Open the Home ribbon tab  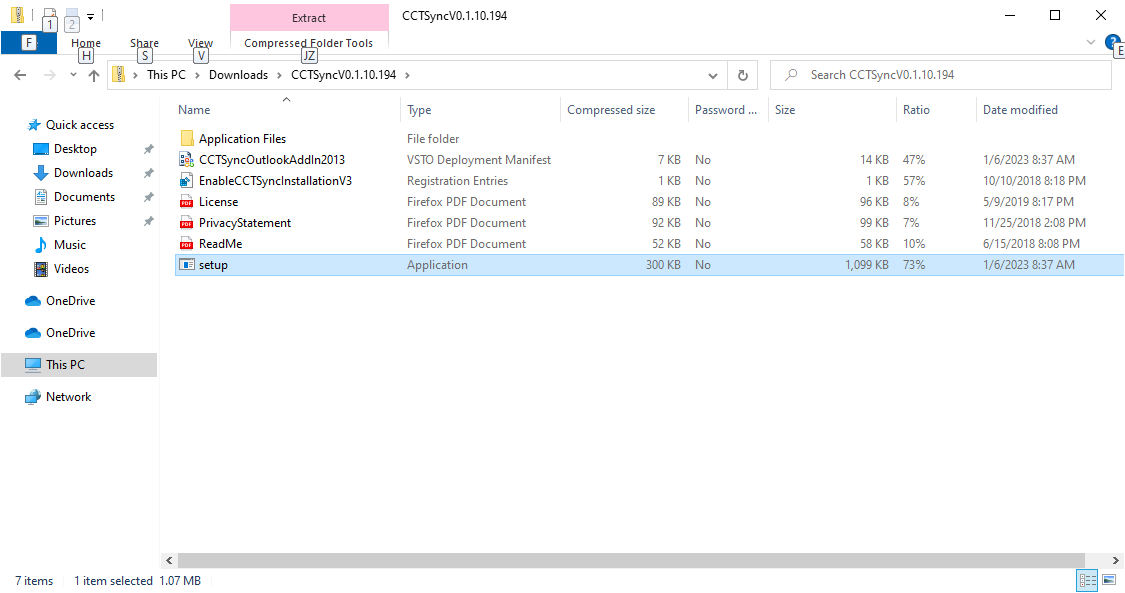point(86,43)
